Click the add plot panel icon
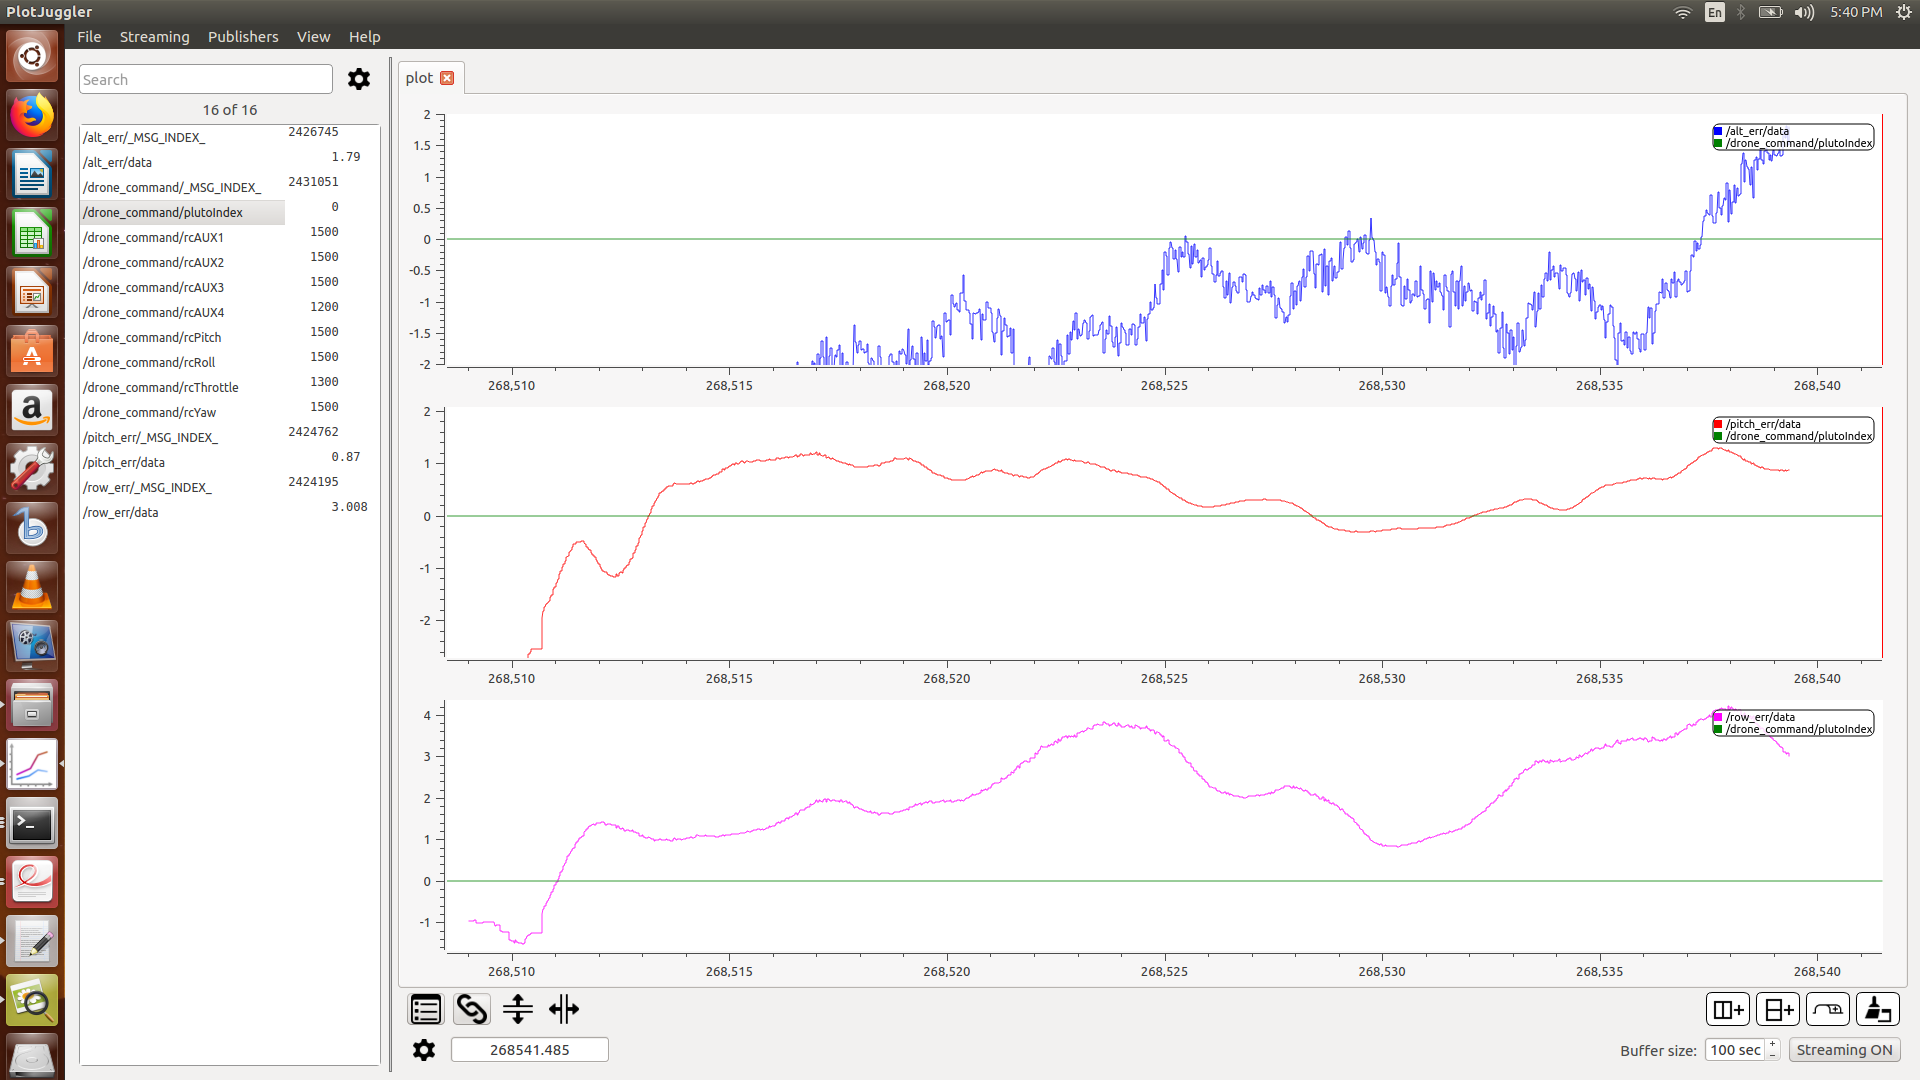1920x1080 pixels. [x=1780, y=1009]
